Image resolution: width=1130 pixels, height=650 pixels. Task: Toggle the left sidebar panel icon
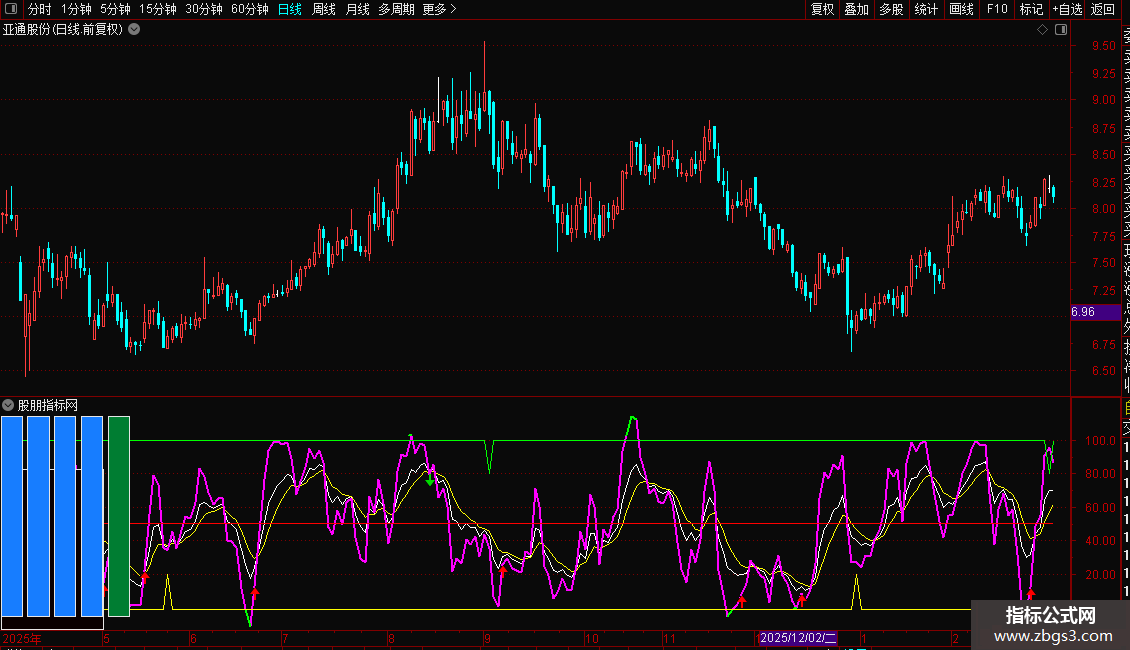(x=11, y=9)
